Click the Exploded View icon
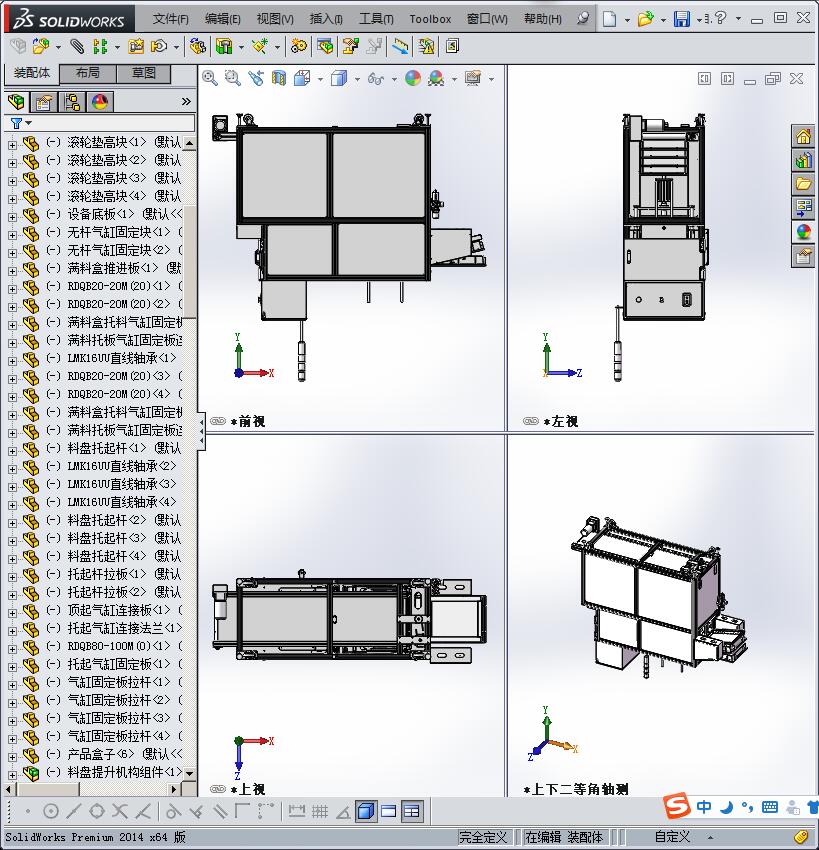The image size is (819, 850). (350, 47)
